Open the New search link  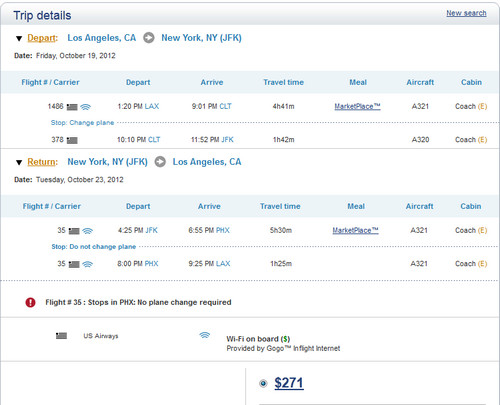pos(466,13)
